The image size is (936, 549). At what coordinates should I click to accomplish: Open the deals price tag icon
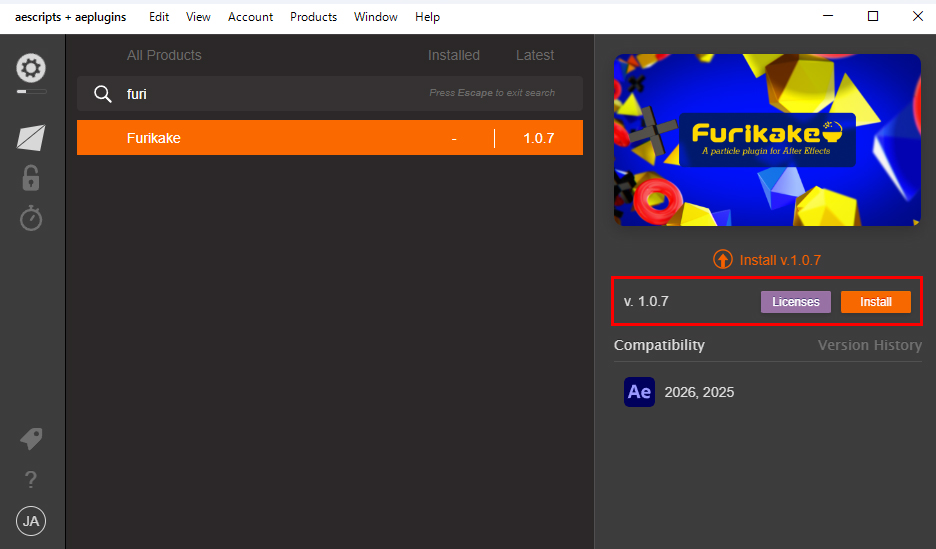tap(31, 439)
